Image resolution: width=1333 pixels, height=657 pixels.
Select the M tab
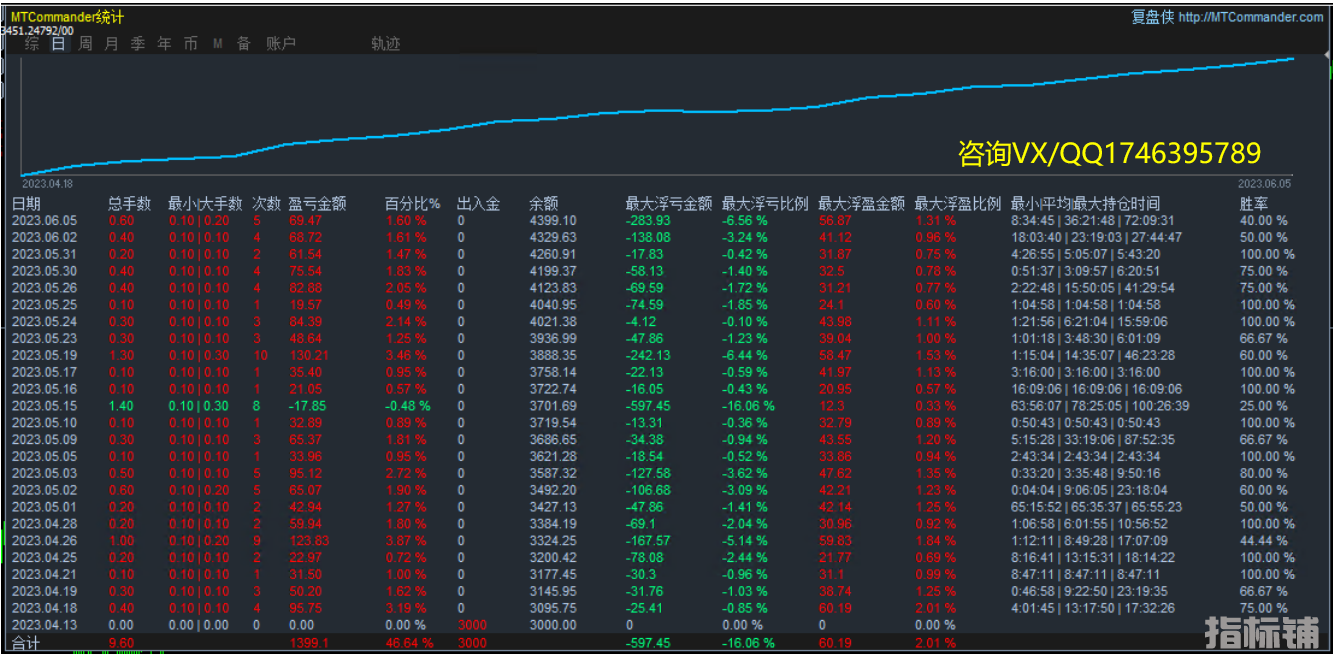pos(217,44)
